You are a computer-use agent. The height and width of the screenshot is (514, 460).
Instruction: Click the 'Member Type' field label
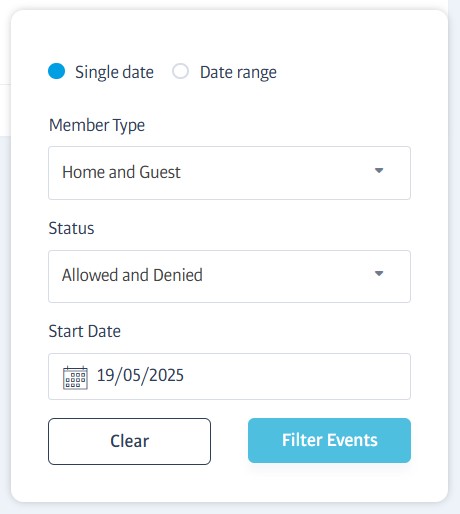(97, 126)
